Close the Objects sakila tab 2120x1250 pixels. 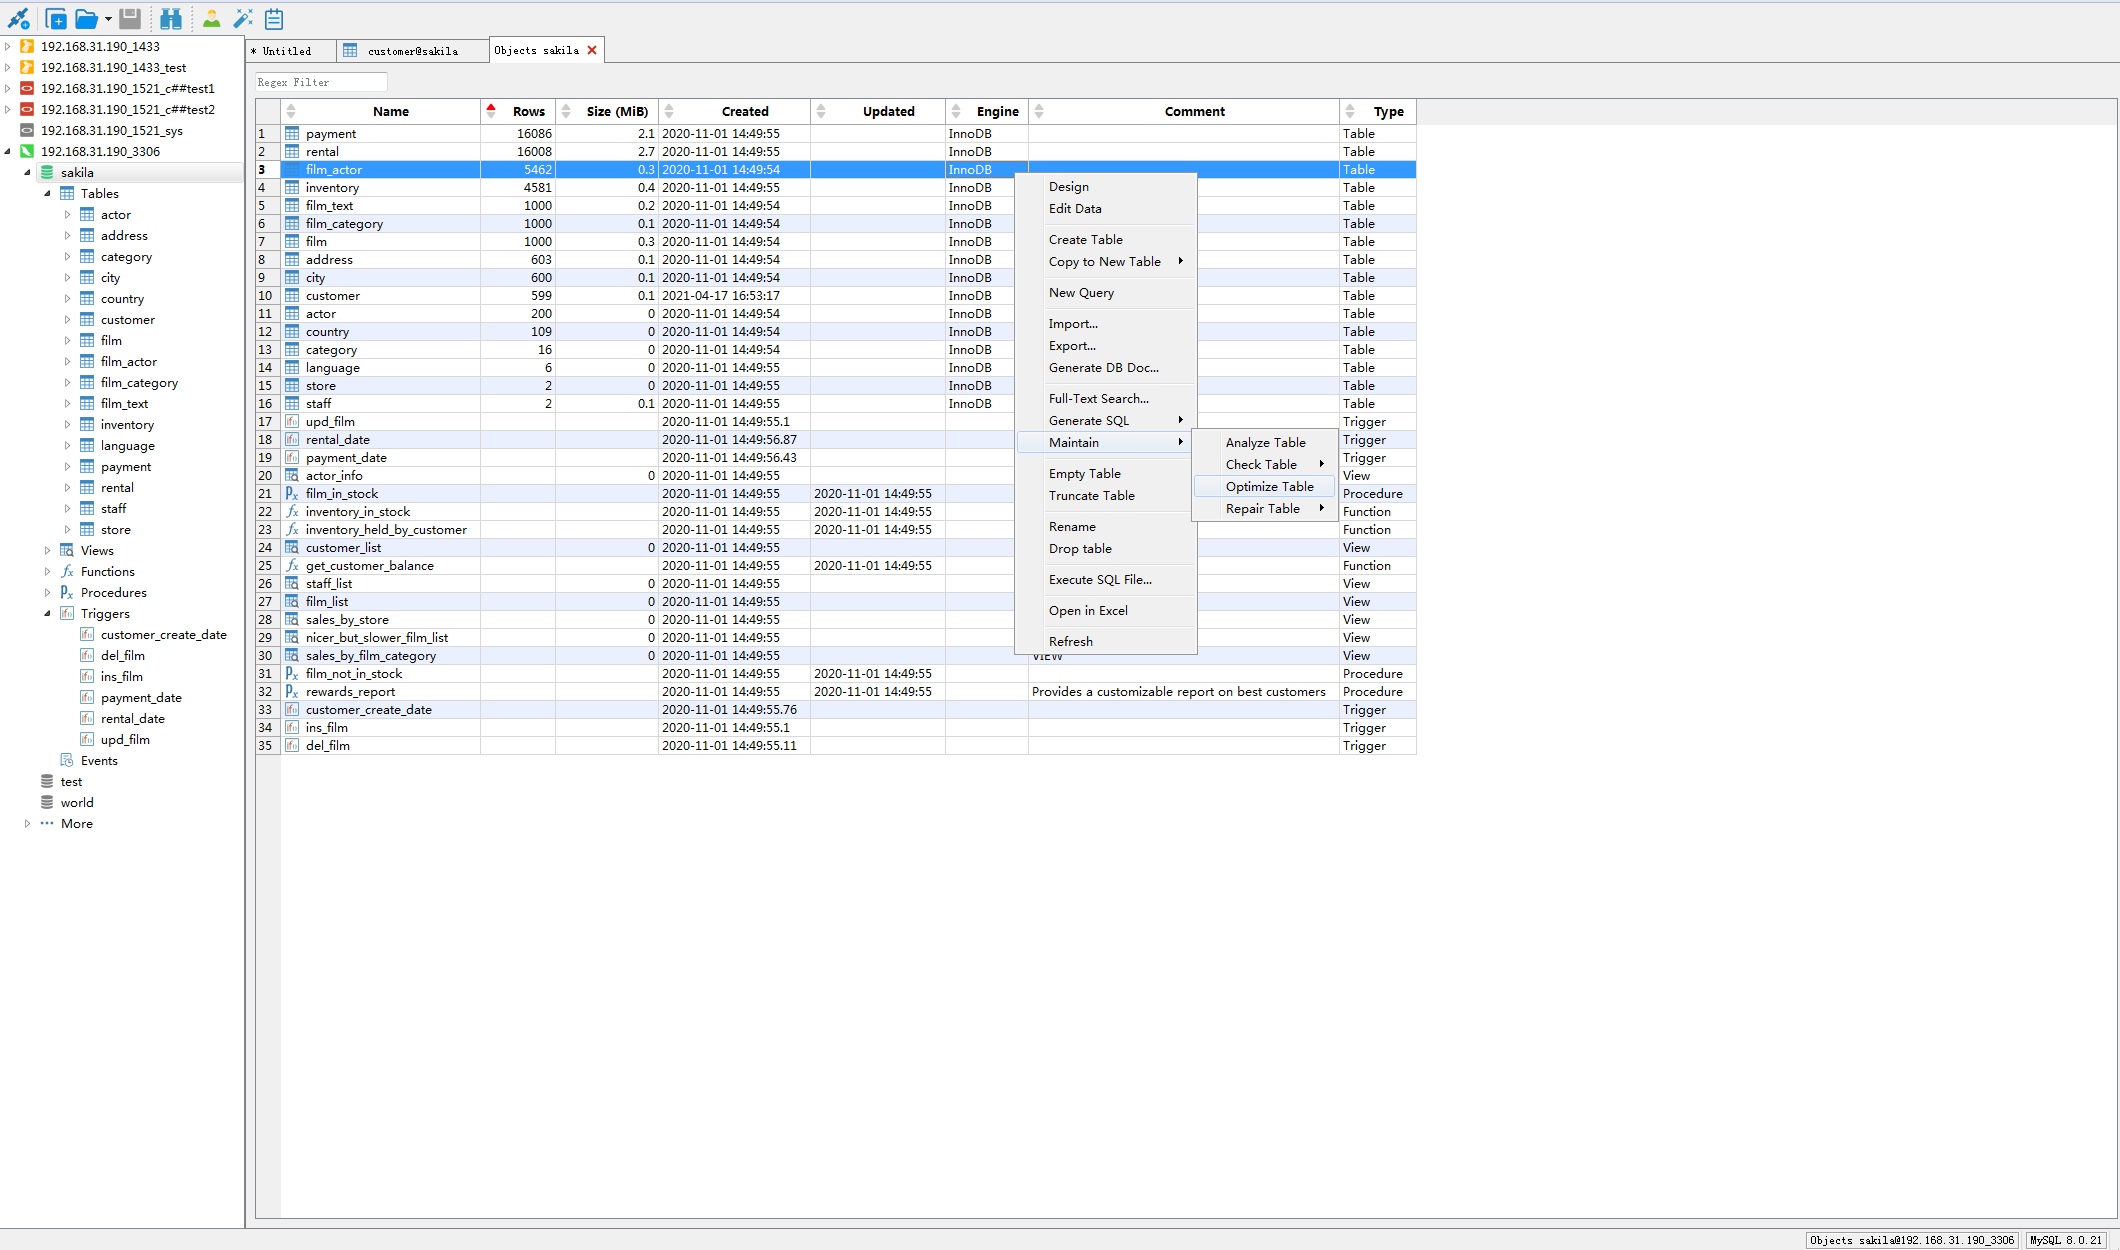[592, 50]
